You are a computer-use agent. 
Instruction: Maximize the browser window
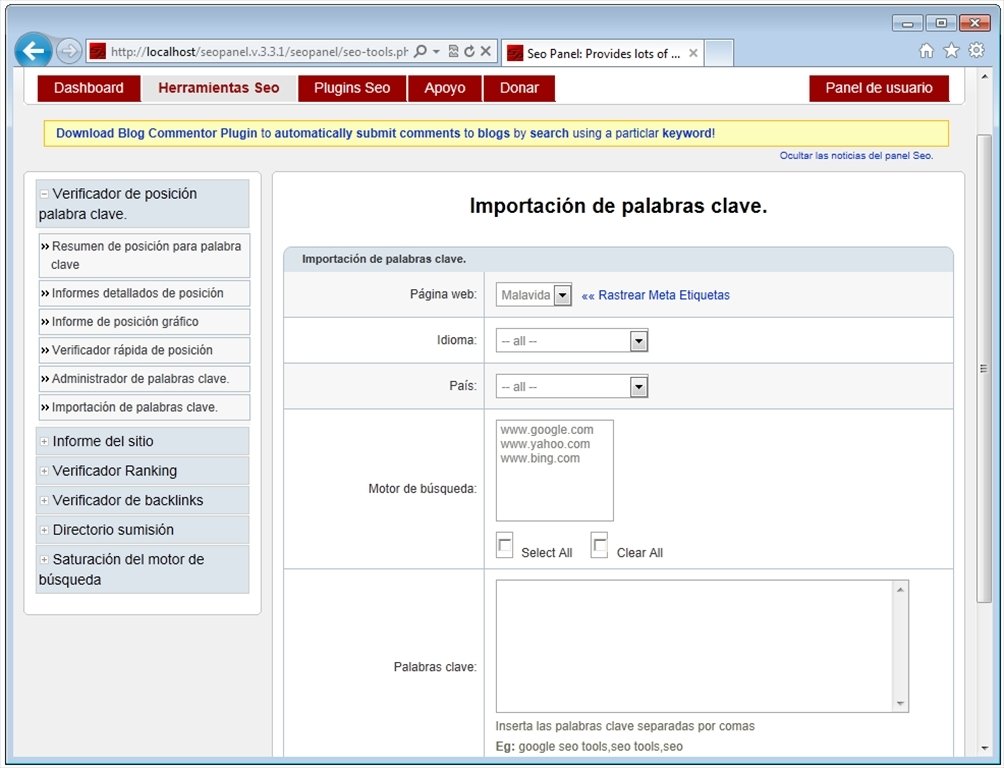[941, 23]
